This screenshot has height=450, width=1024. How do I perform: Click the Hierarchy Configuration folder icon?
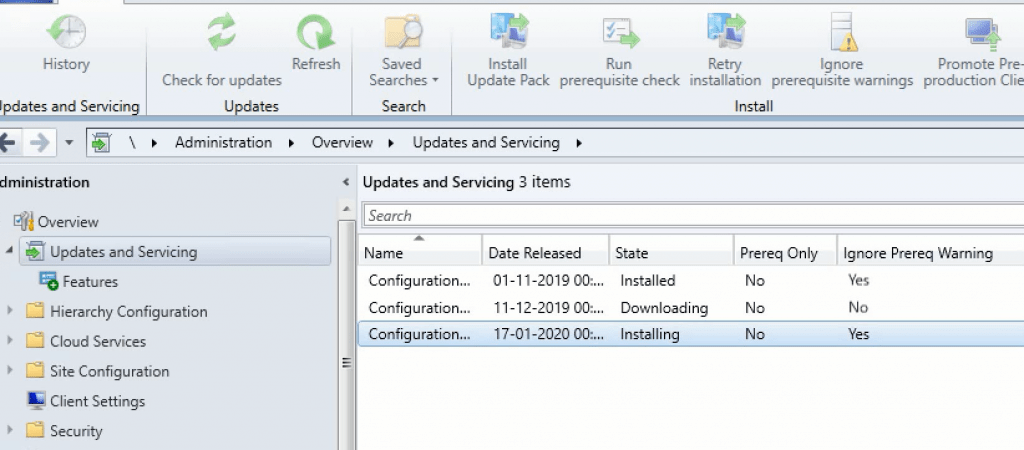pos(35,311)
